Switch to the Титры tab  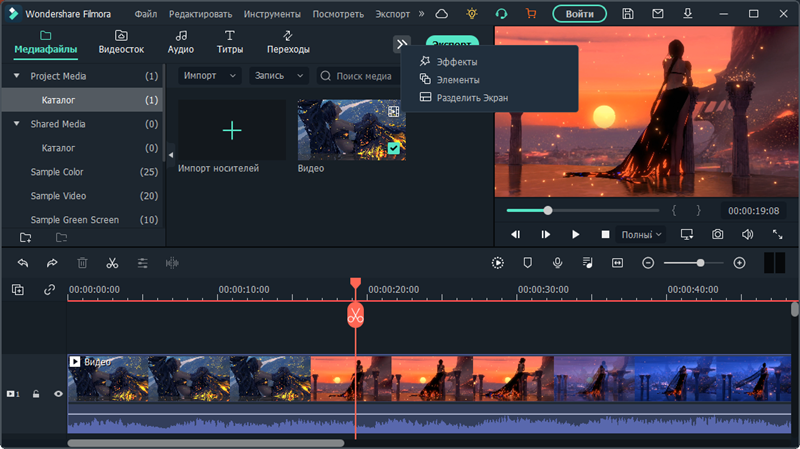click(x=230, y=42)
